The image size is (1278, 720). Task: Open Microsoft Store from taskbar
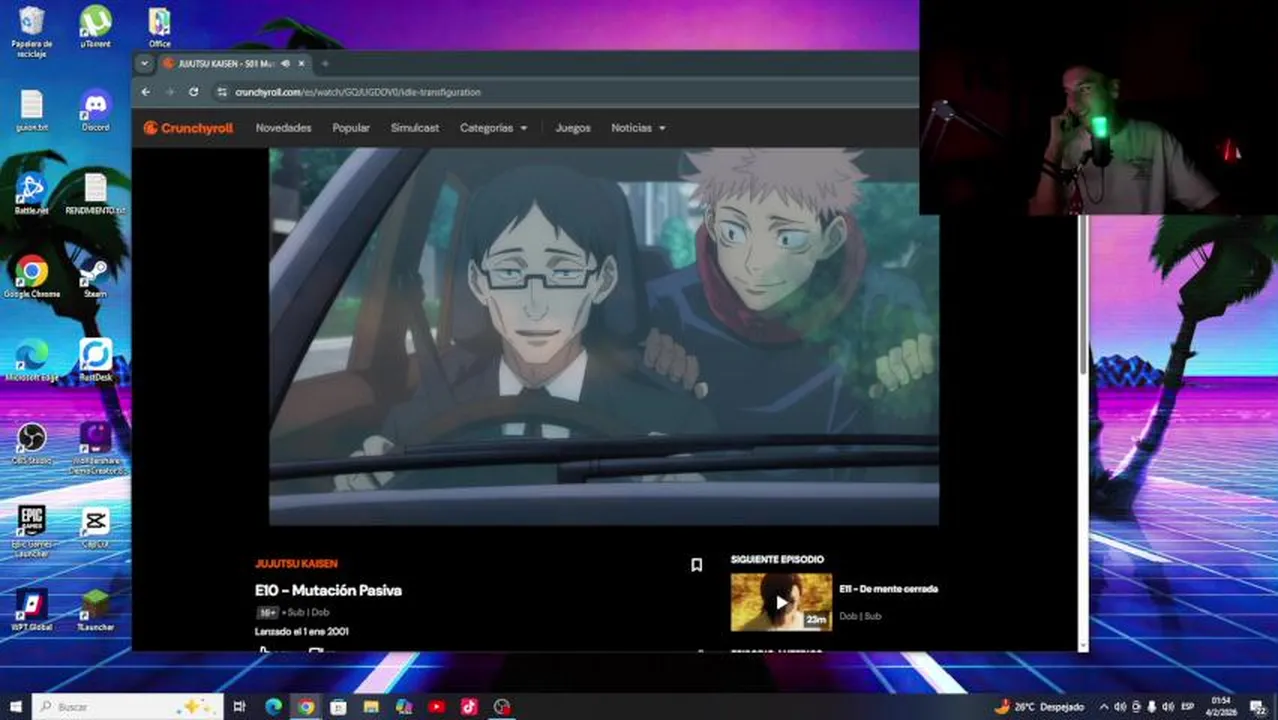coord(339,707)
